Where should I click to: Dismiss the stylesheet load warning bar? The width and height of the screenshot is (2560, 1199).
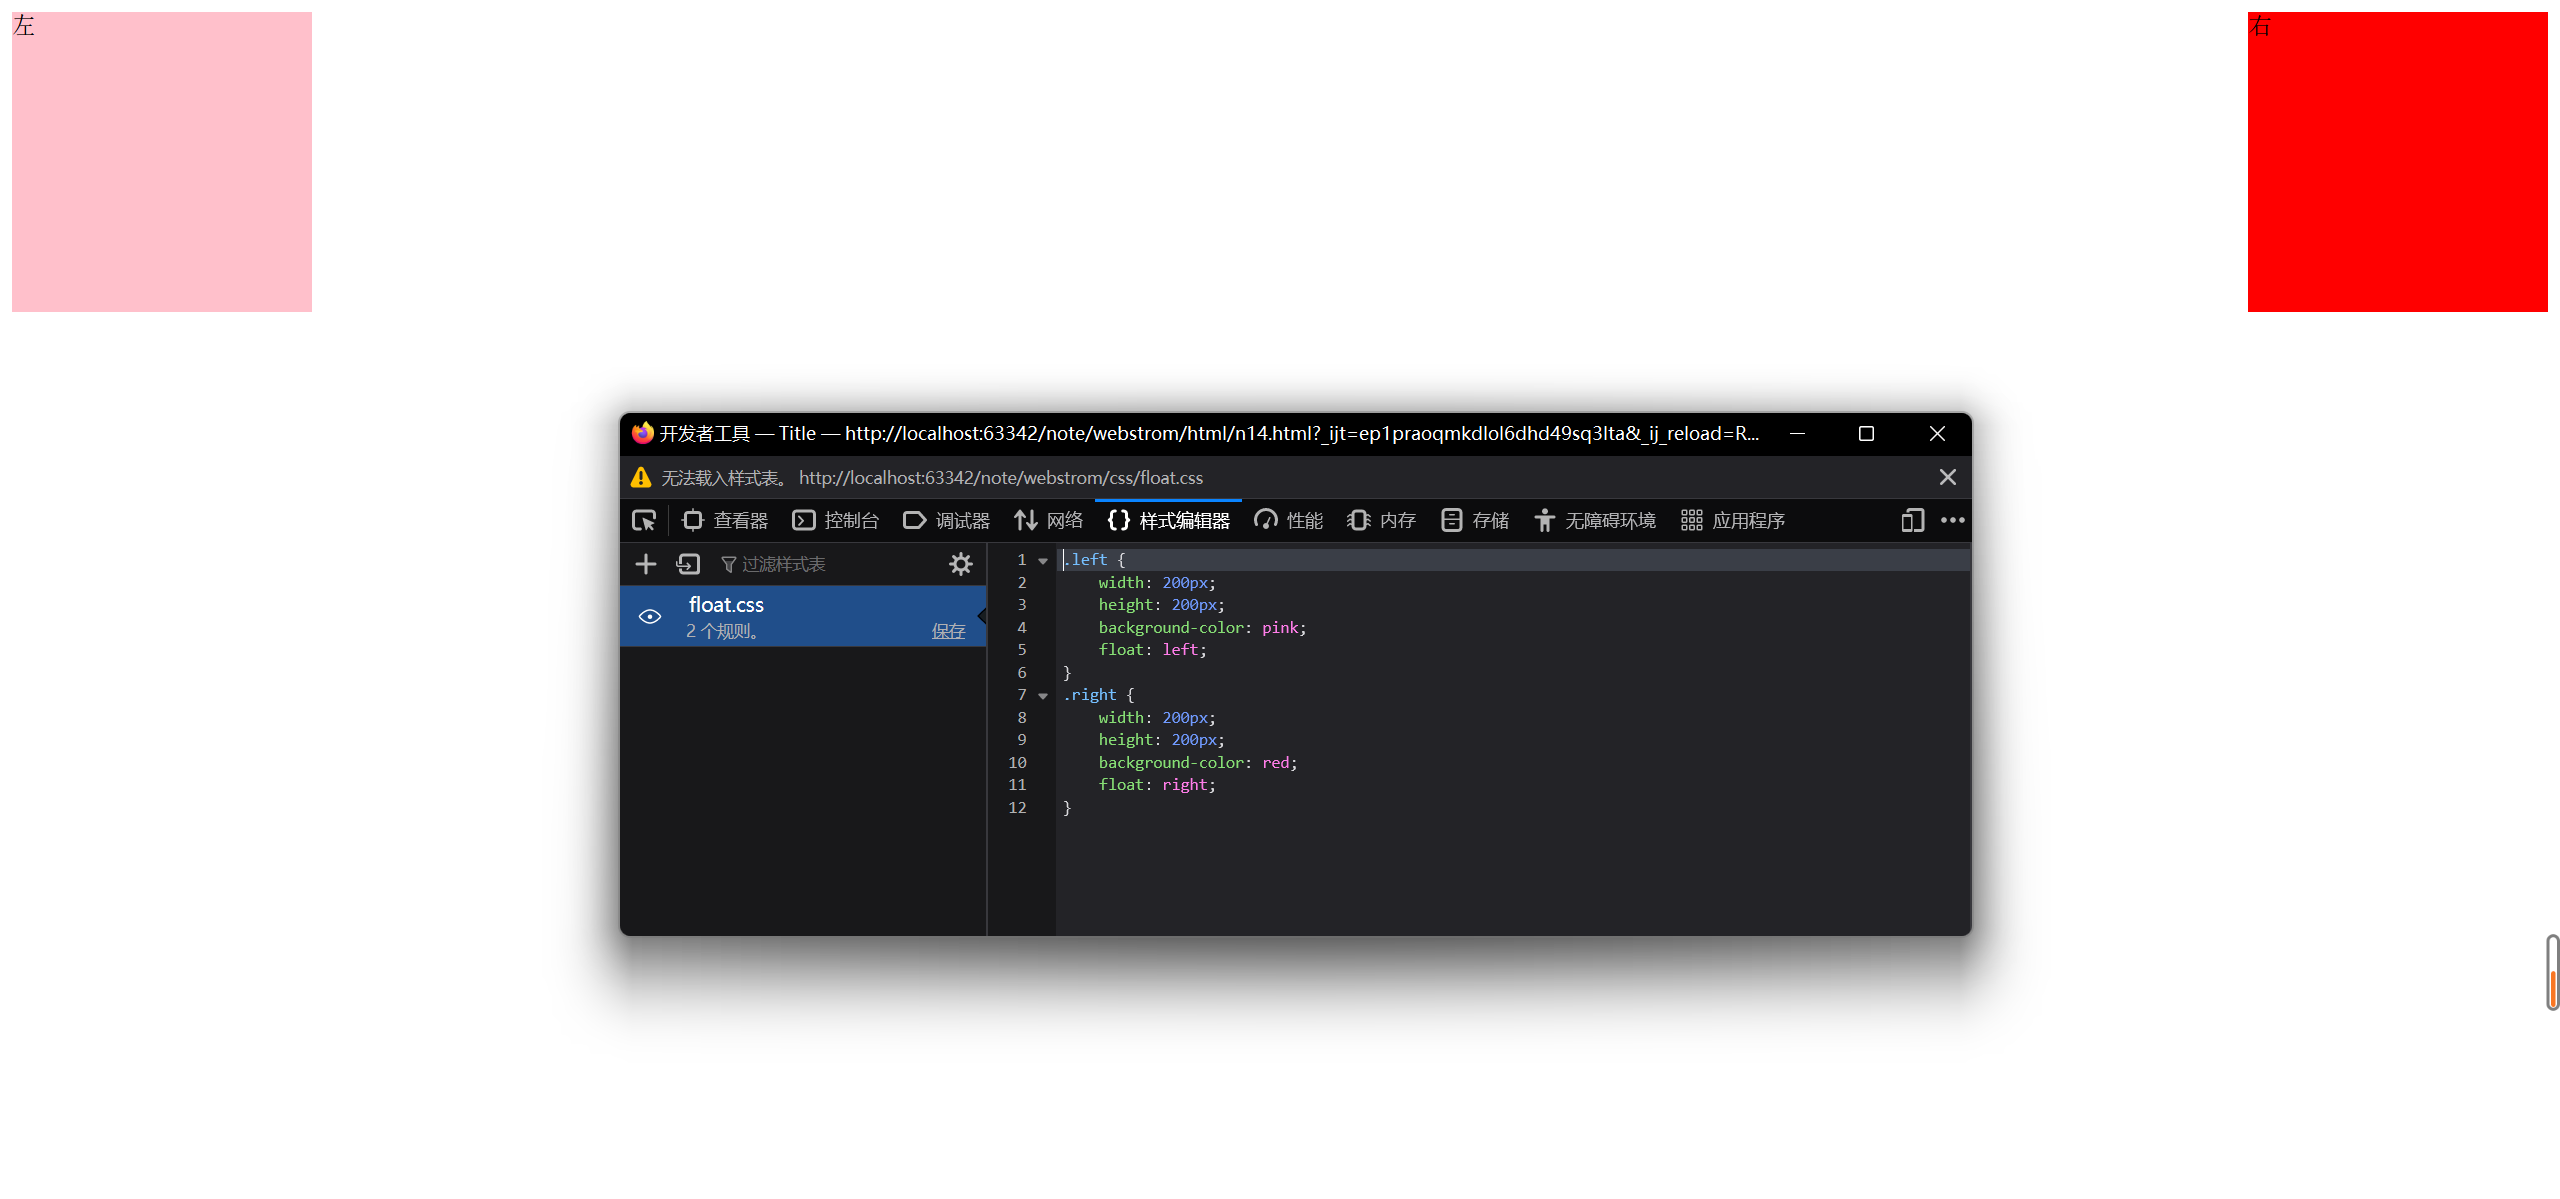click(1947, 477)
